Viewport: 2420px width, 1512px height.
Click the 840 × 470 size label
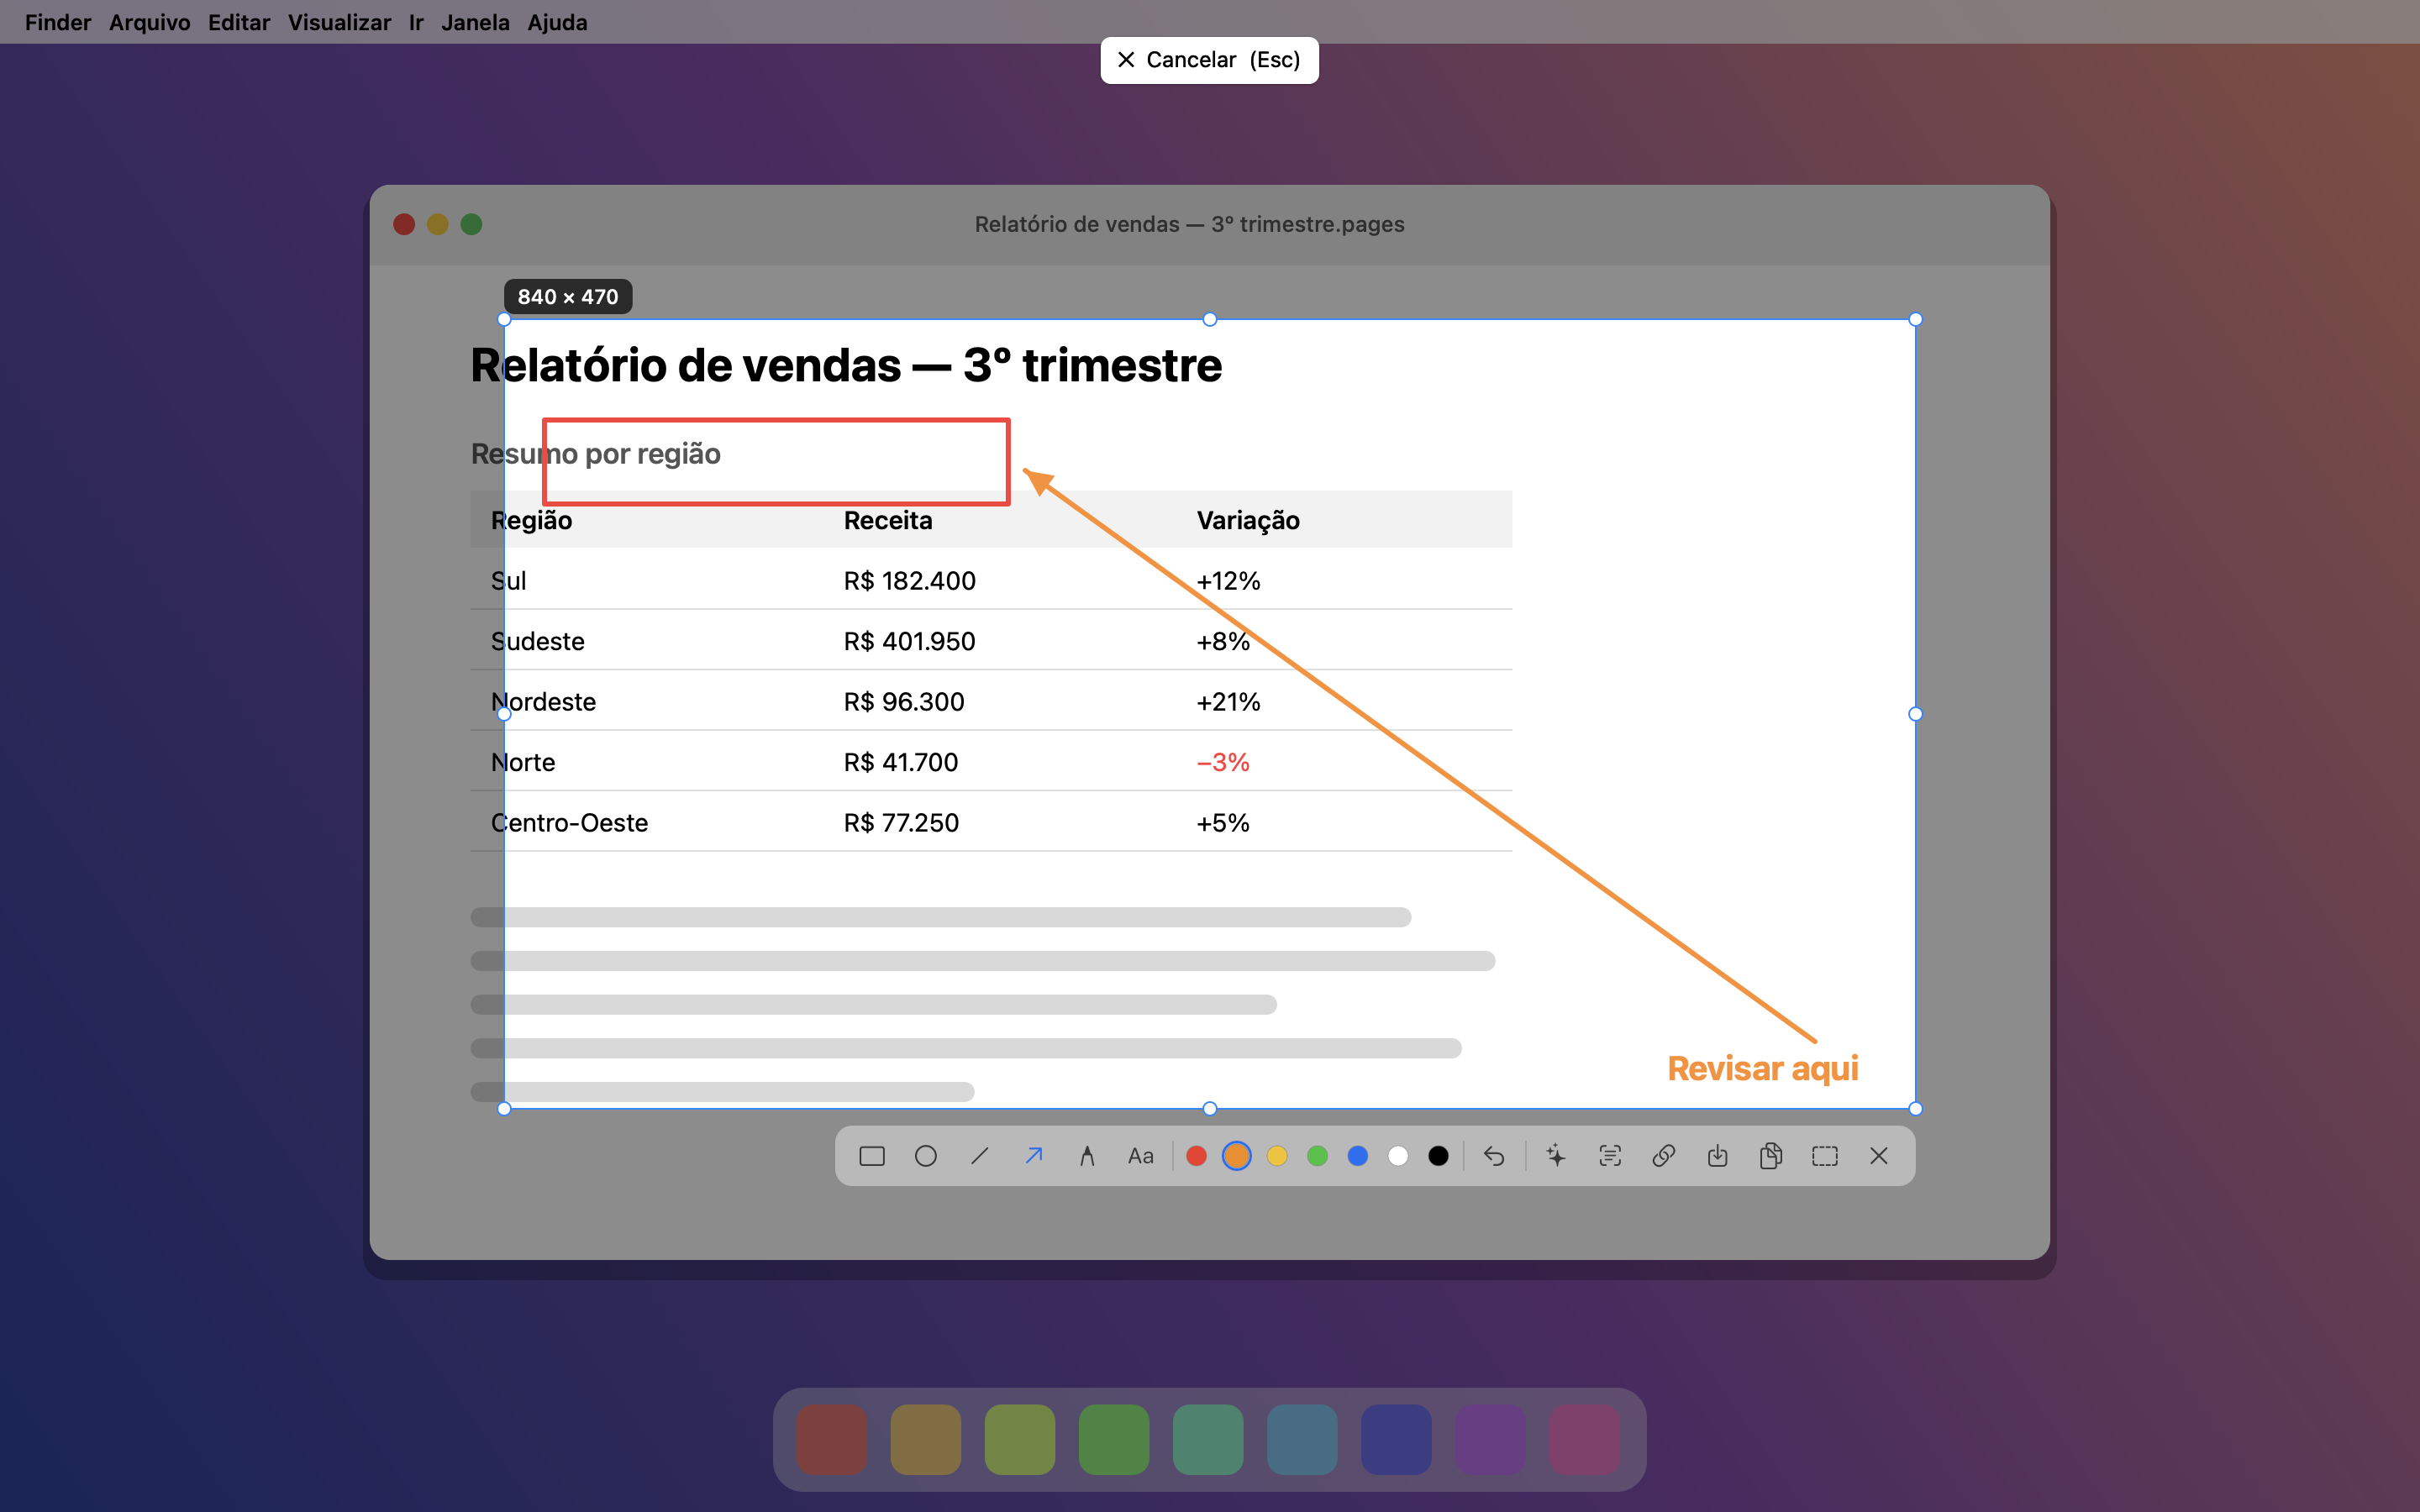click(568, 297)
